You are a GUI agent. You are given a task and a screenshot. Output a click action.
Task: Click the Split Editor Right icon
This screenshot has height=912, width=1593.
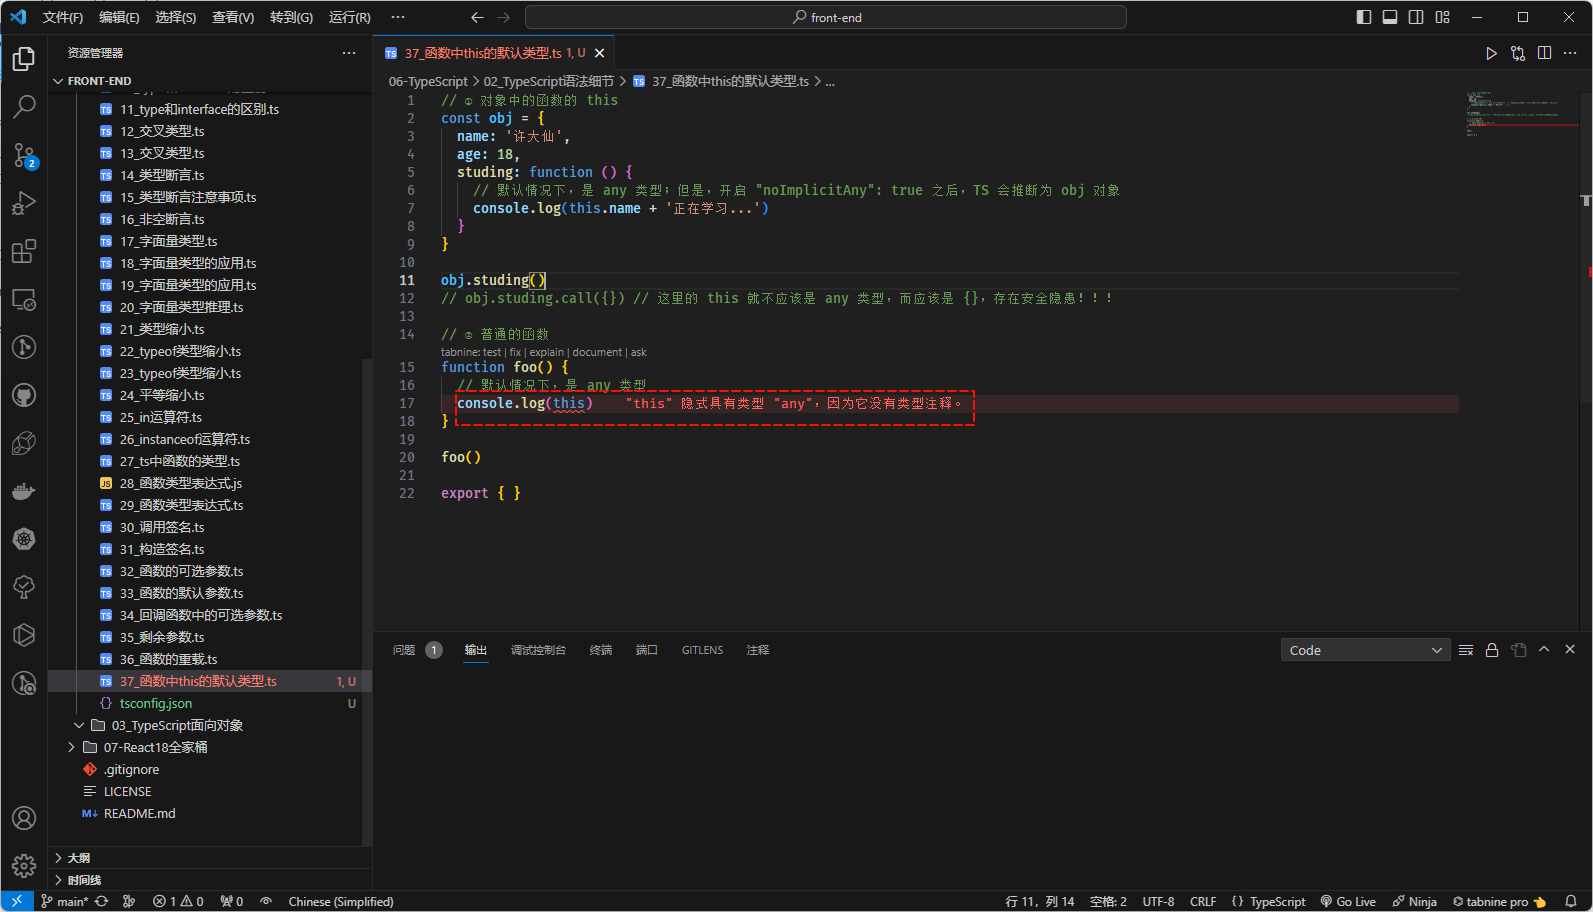click(1544, 53)
